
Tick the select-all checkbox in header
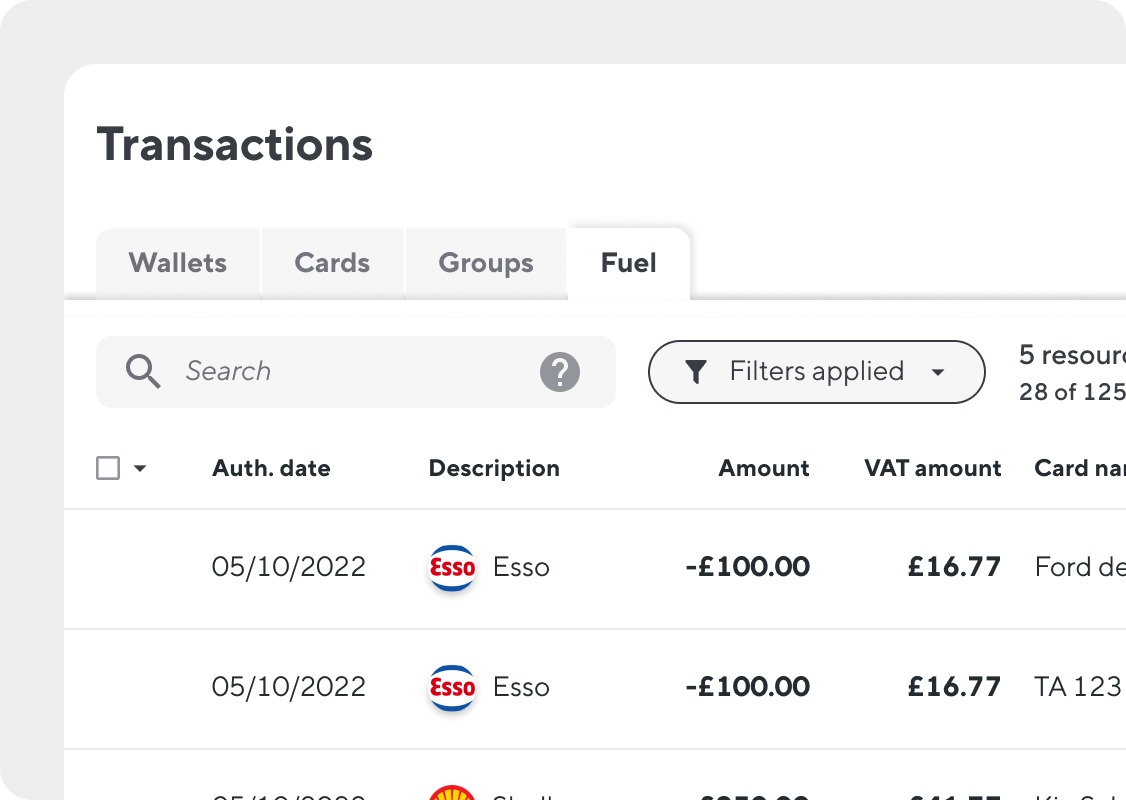(x=108, y=468)
